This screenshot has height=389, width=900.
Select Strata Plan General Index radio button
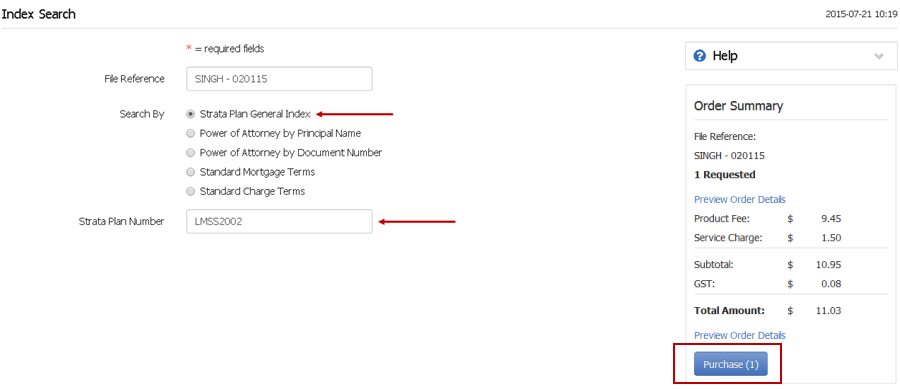(x=191, y=114)
